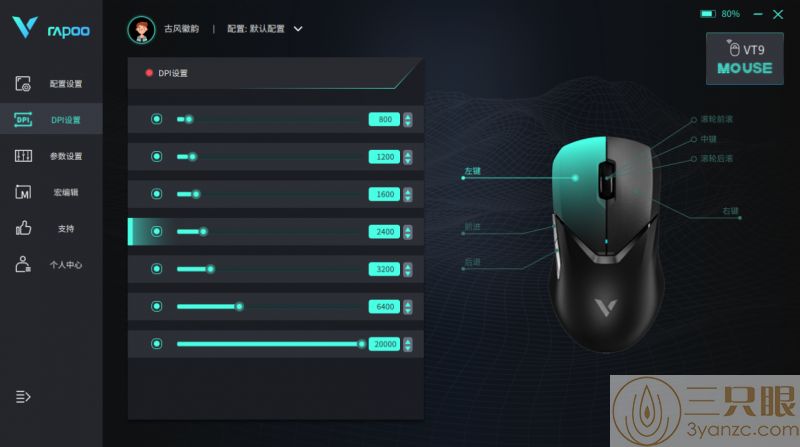Click the user avatar picture
This screenshot has height=447, width=800.
click(x=141, y=30)
